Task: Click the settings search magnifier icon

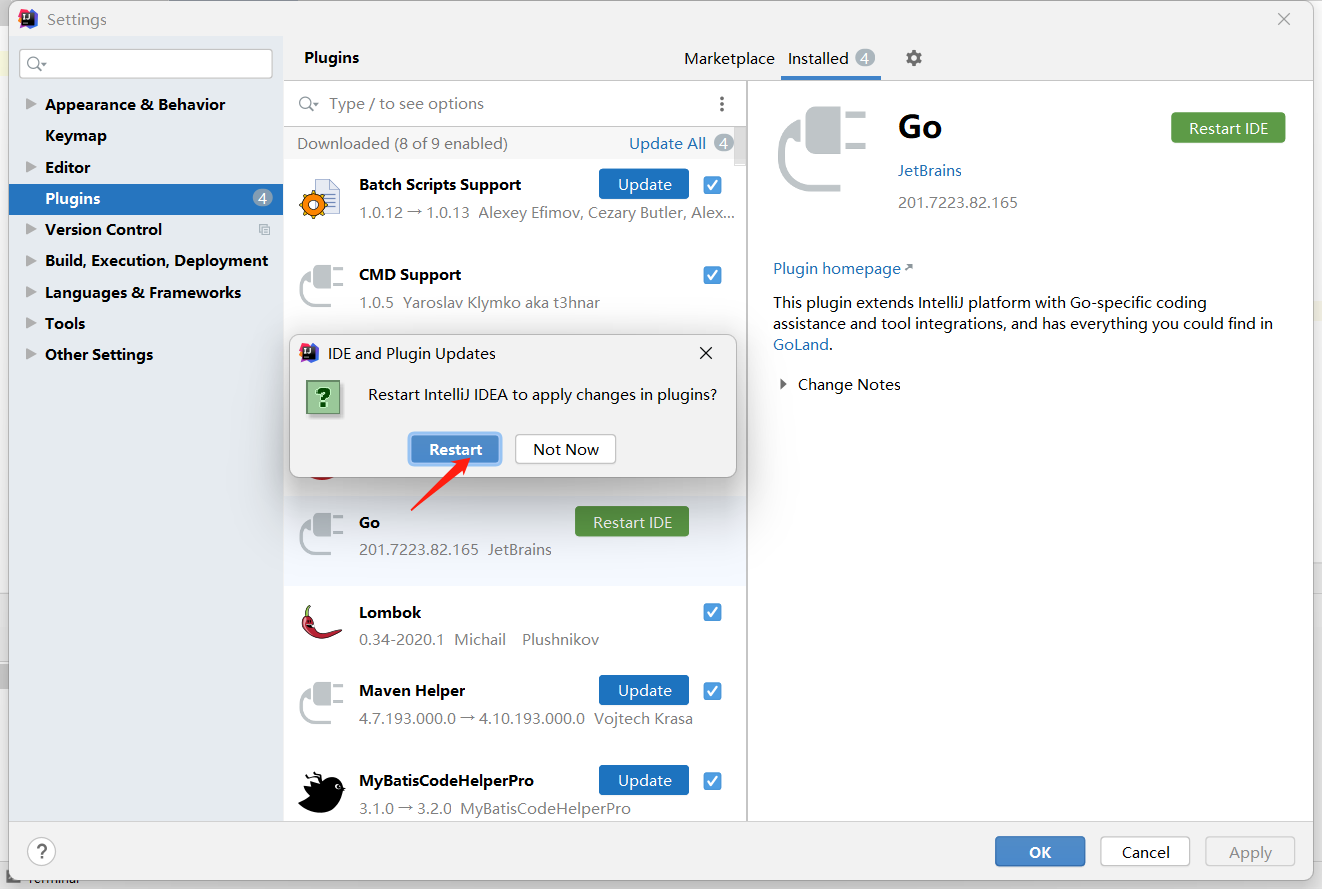Action: [37, 64]
